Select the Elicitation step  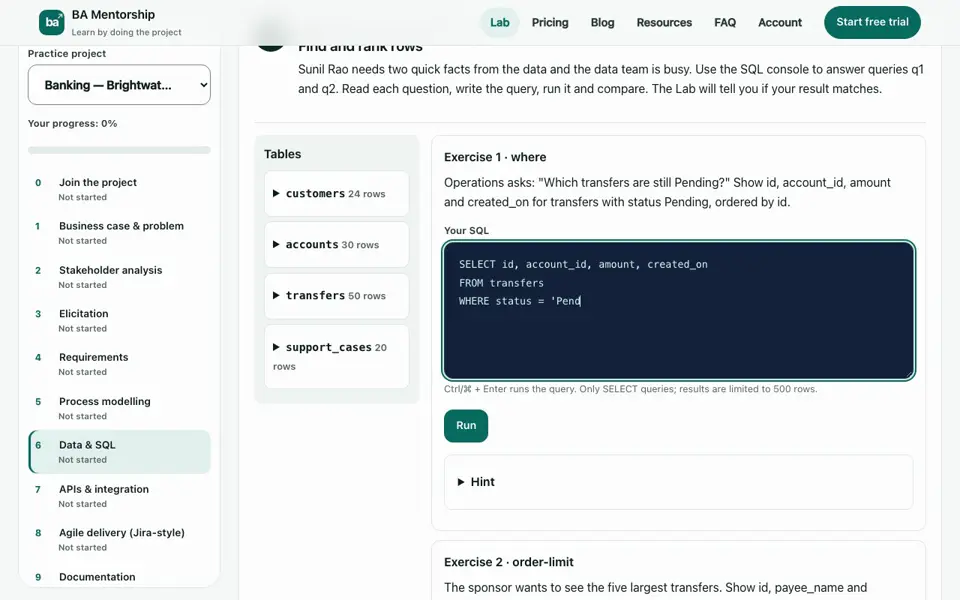click(x=119, y=320)
